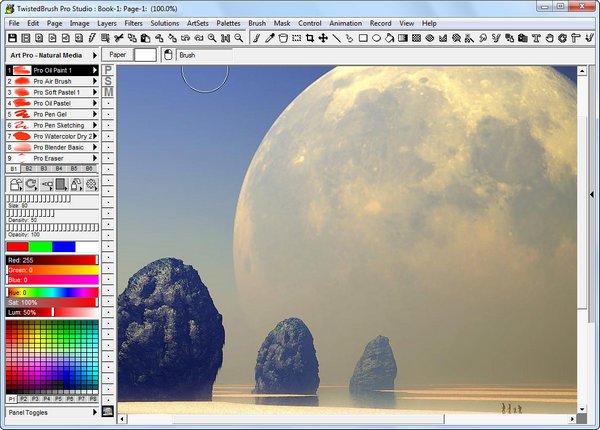Open the Layers menu
The height and width of the screenshot is (430, 600).
[x=107, y=23]
